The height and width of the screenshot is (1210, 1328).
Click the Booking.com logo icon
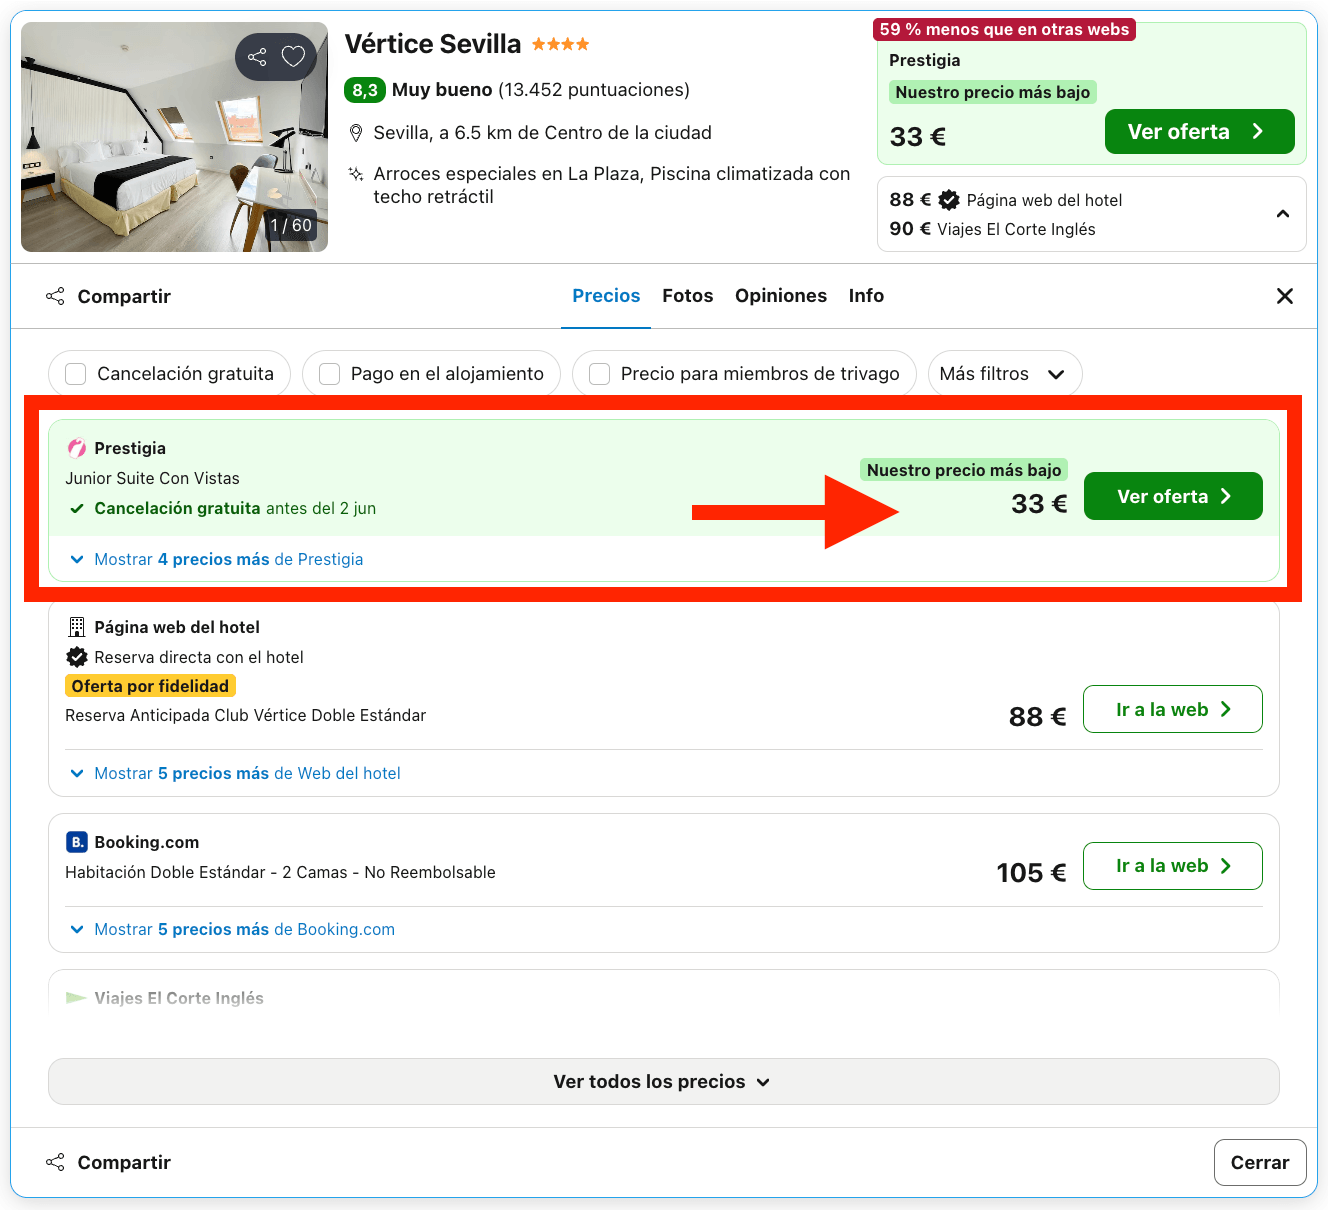(77, 842)
